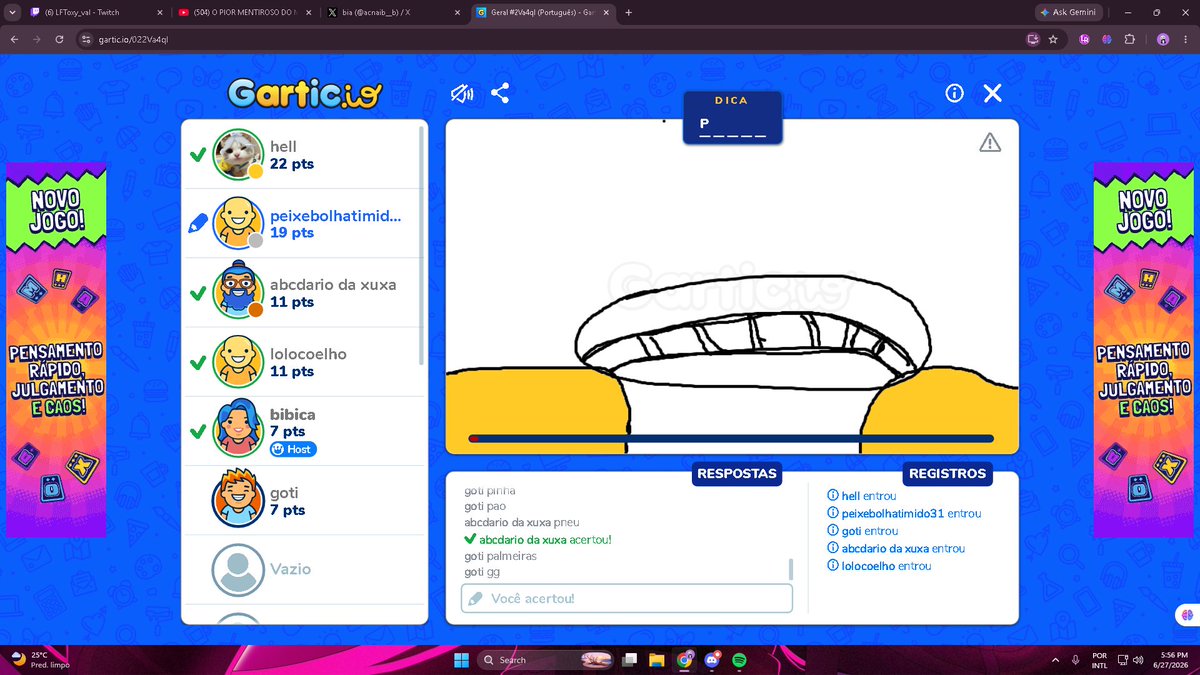Click log entry 'hell entrou'

[861, 496]
